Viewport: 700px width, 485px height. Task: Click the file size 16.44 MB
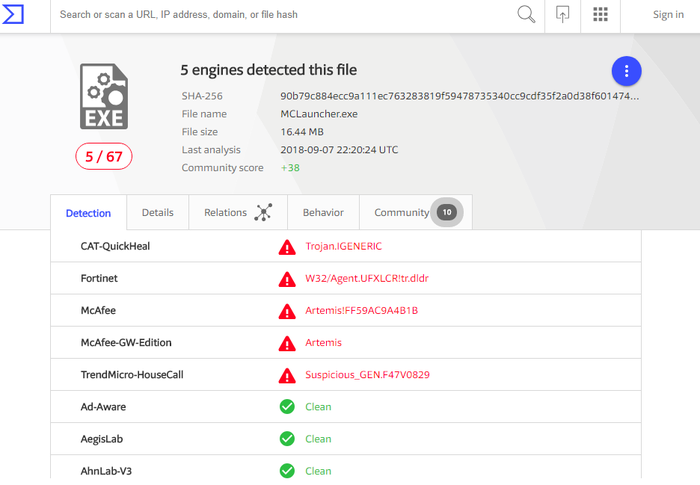click(302, 132)
